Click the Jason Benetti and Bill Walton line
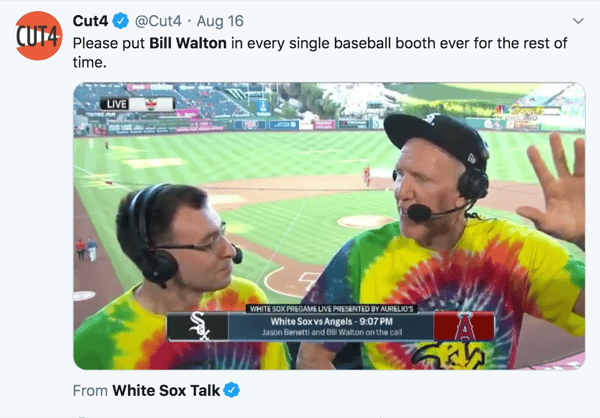This screenshot has height=418, width=600. click(332, 332)
